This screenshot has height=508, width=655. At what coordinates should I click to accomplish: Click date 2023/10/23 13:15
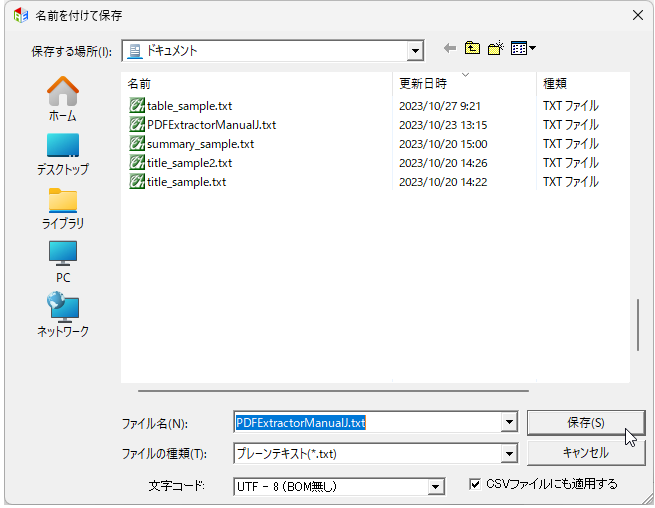[x=443, y=125]
